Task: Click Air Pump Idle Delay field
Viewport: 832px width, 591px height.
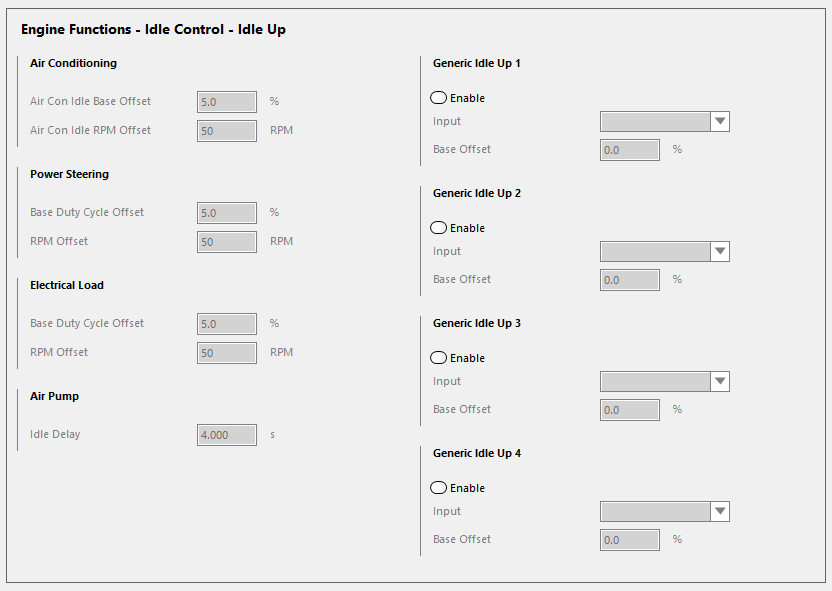Action: pyautogui.click(x=227, y=435)
